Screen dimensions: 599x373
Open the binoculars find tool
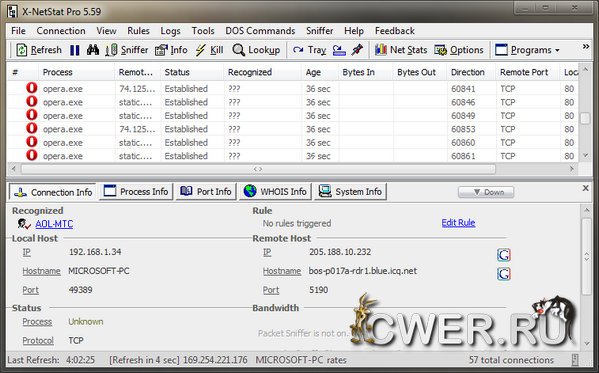92,50
